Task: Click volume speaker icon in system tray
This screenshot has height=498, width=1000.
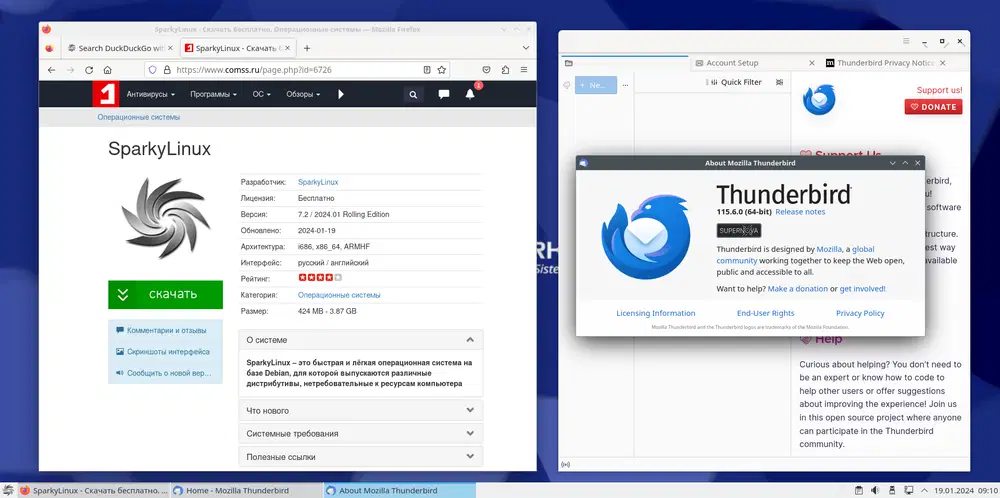Action: (875, 490)
